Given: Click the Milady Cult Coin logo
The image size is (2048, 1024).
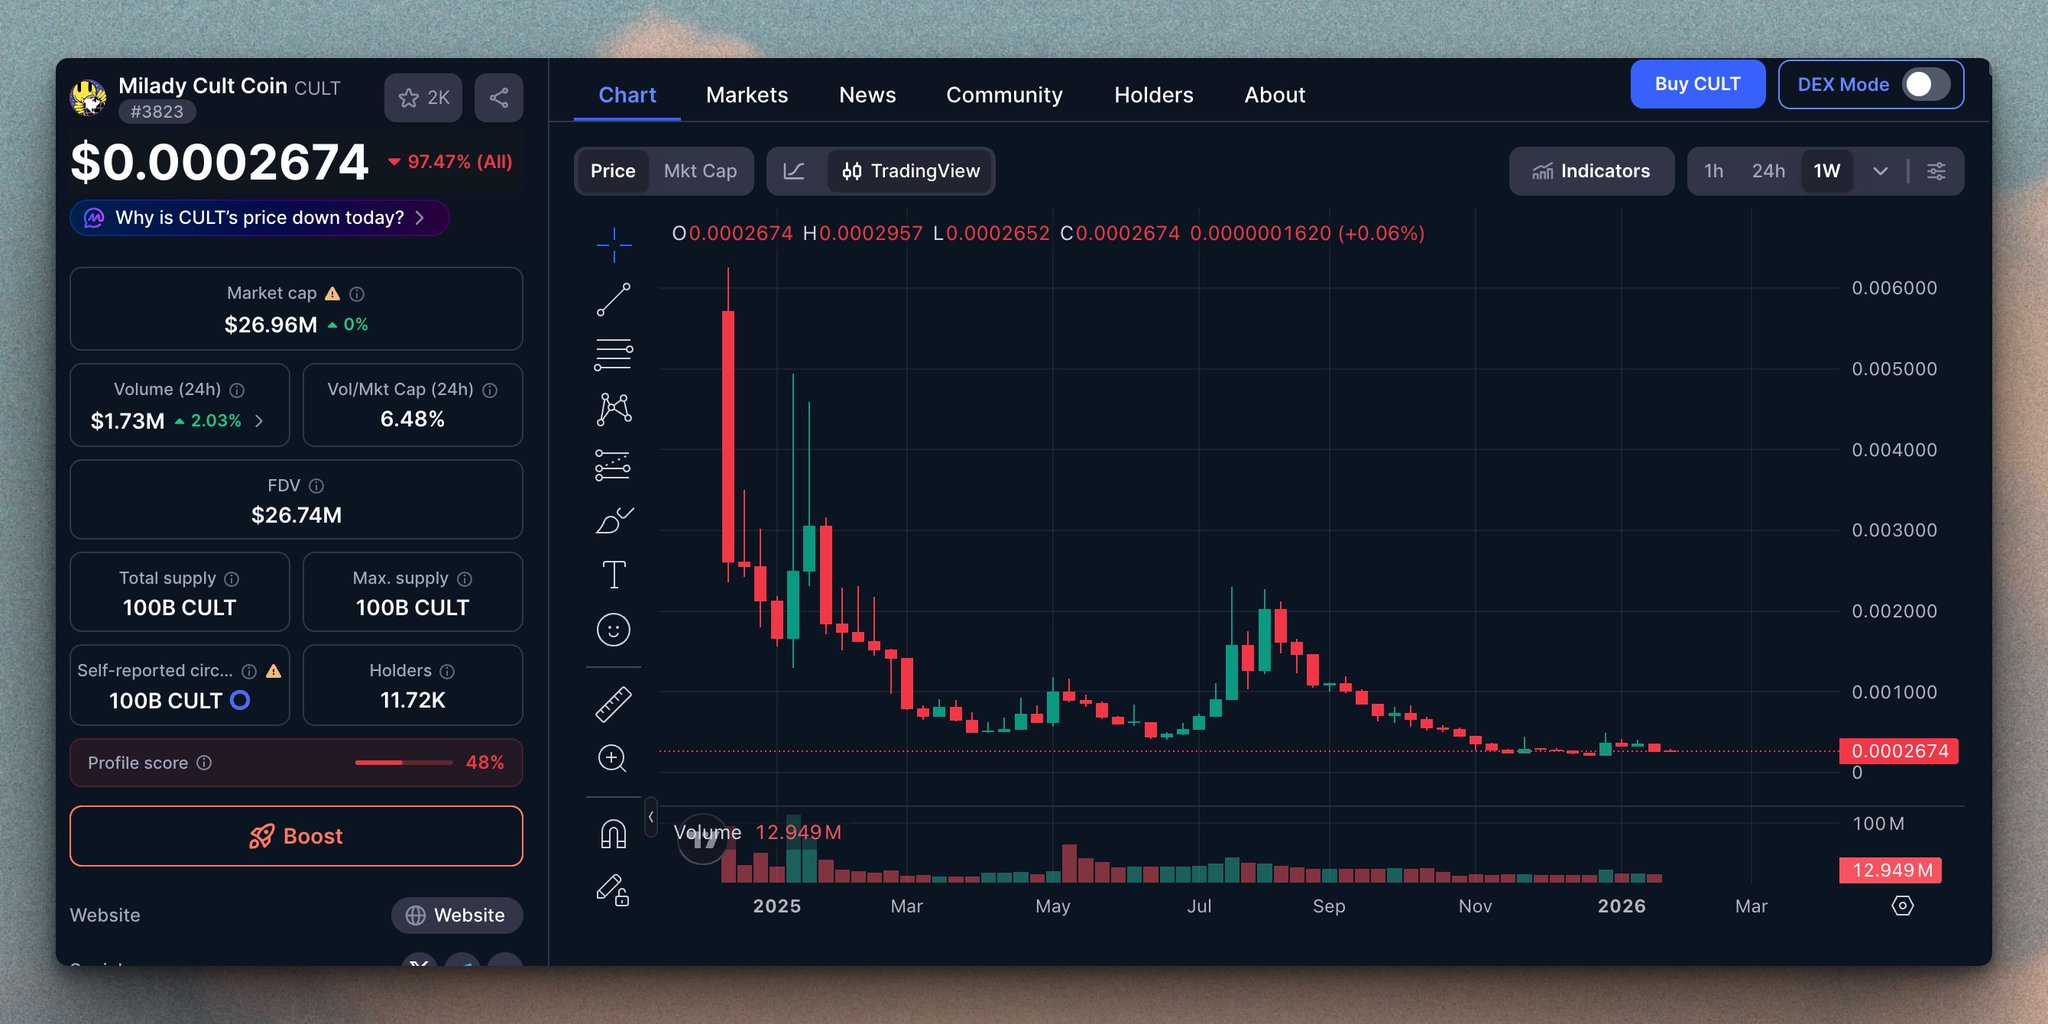Looking at the screenshot, I should pyautogui.click(x=89, y=98).
